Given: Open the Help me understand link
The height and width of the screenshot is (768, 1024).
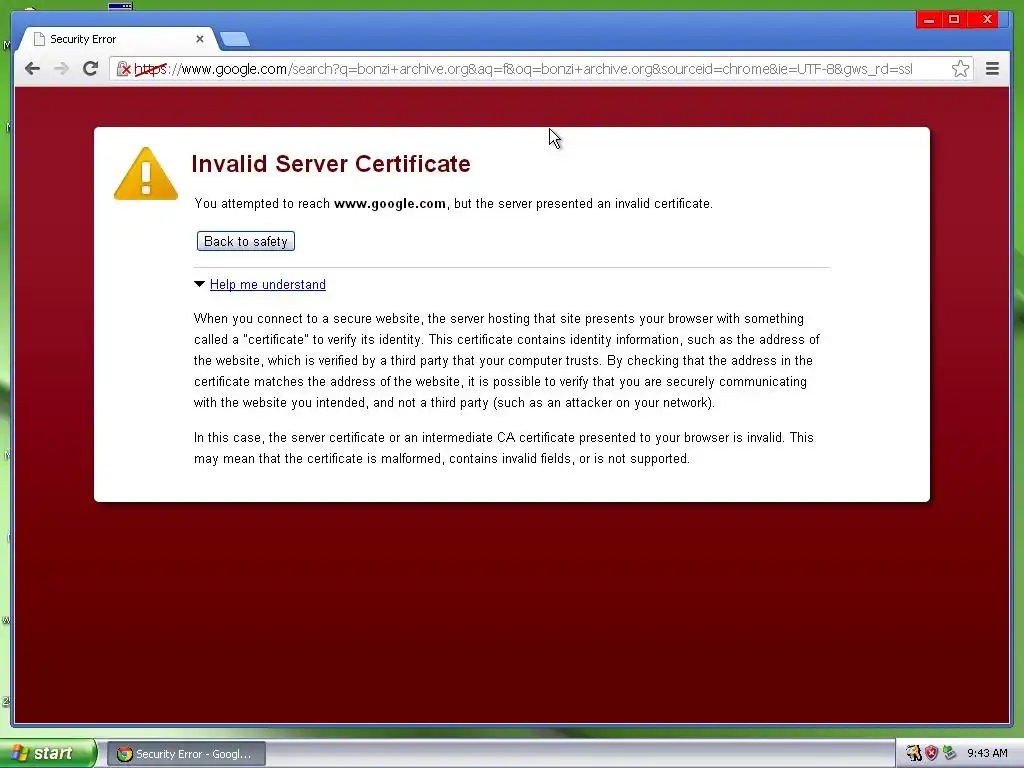Looking at the screenshot, I should point(268,284).
